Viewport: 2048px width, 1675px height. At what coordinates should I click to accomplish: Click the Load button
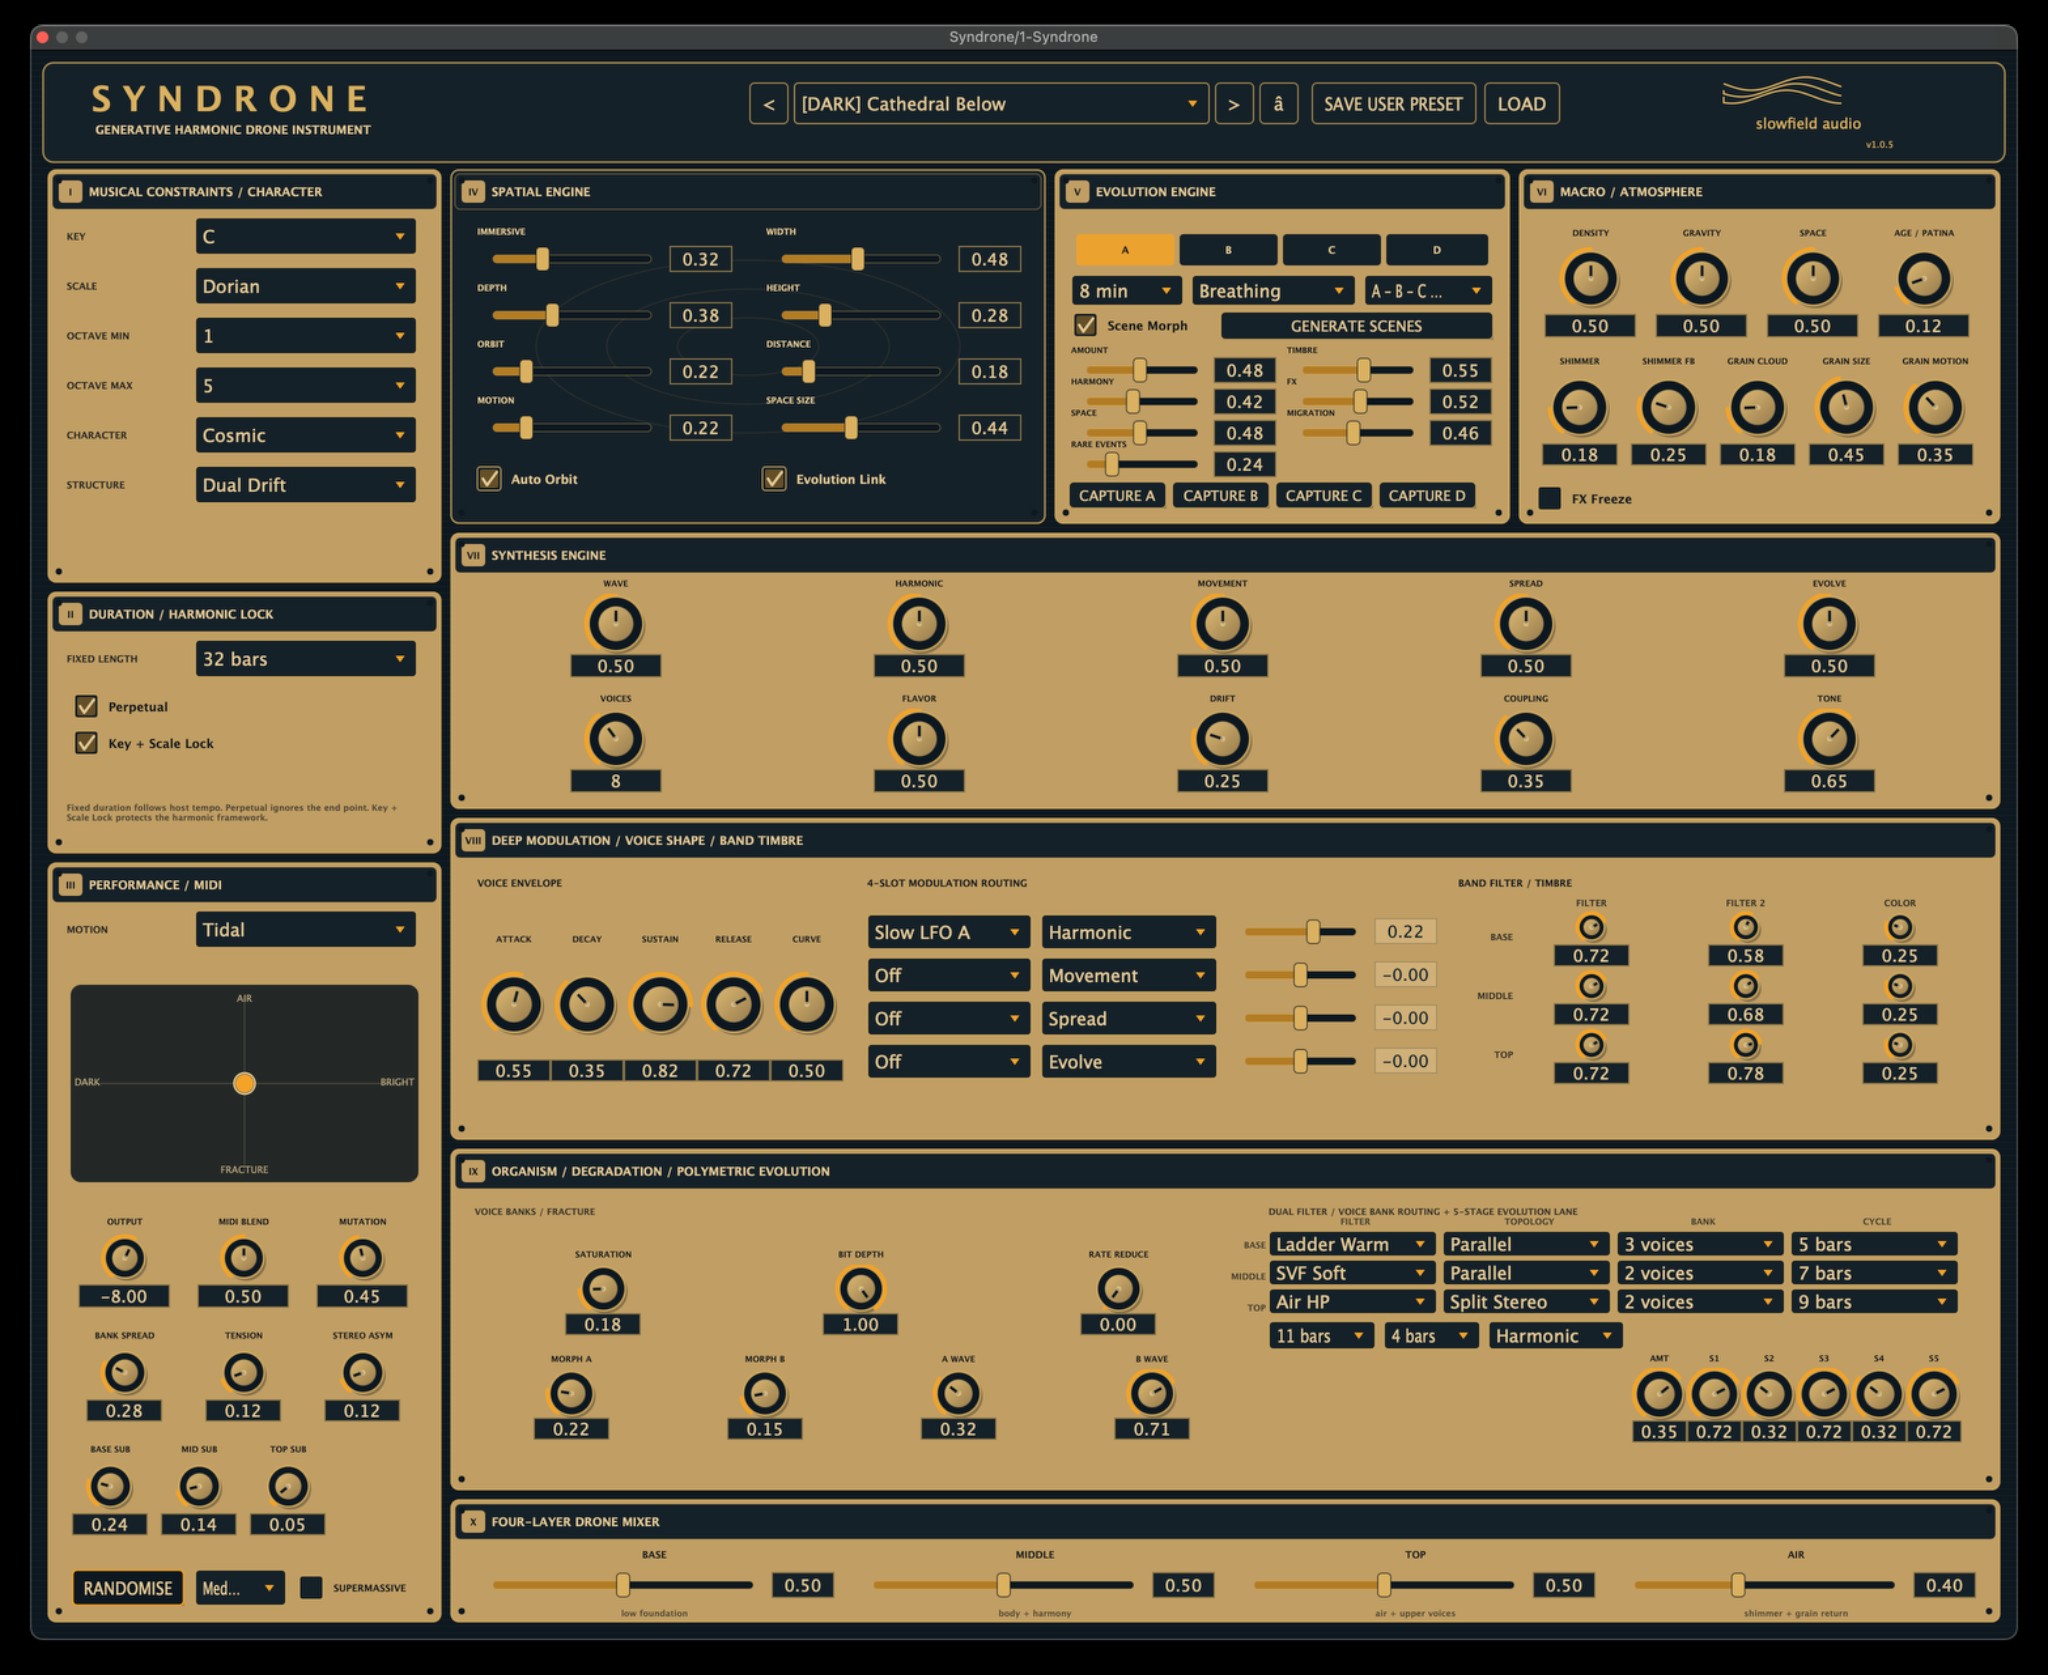[x=1521, y=104]
